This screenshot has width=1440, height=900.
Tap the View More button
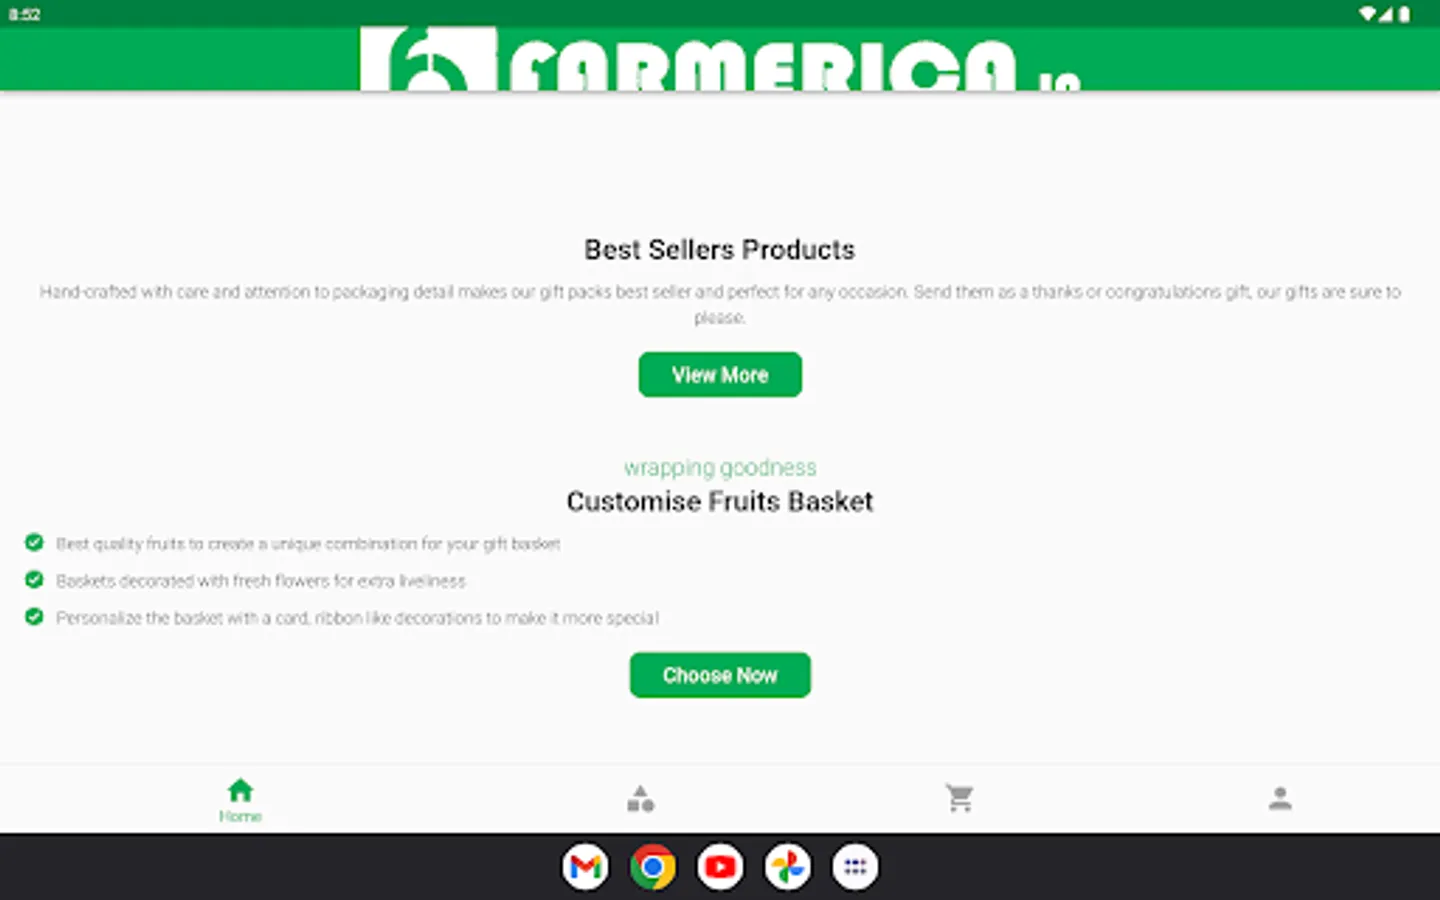coord(720,375)
